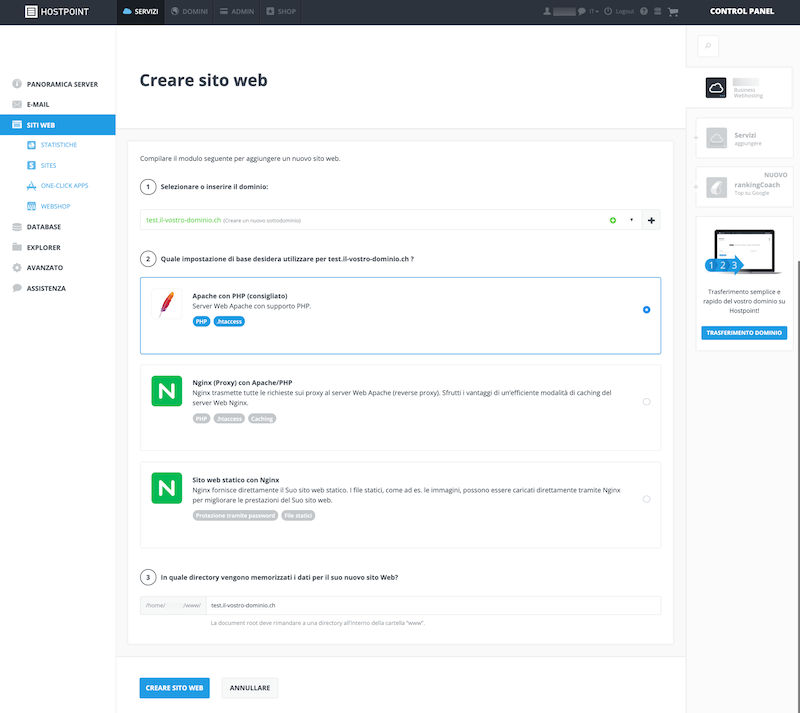The height and width of the screenshot is (713, 800).
Task: Click Protezione tramite password tag
Action: (x=235, y=515)
